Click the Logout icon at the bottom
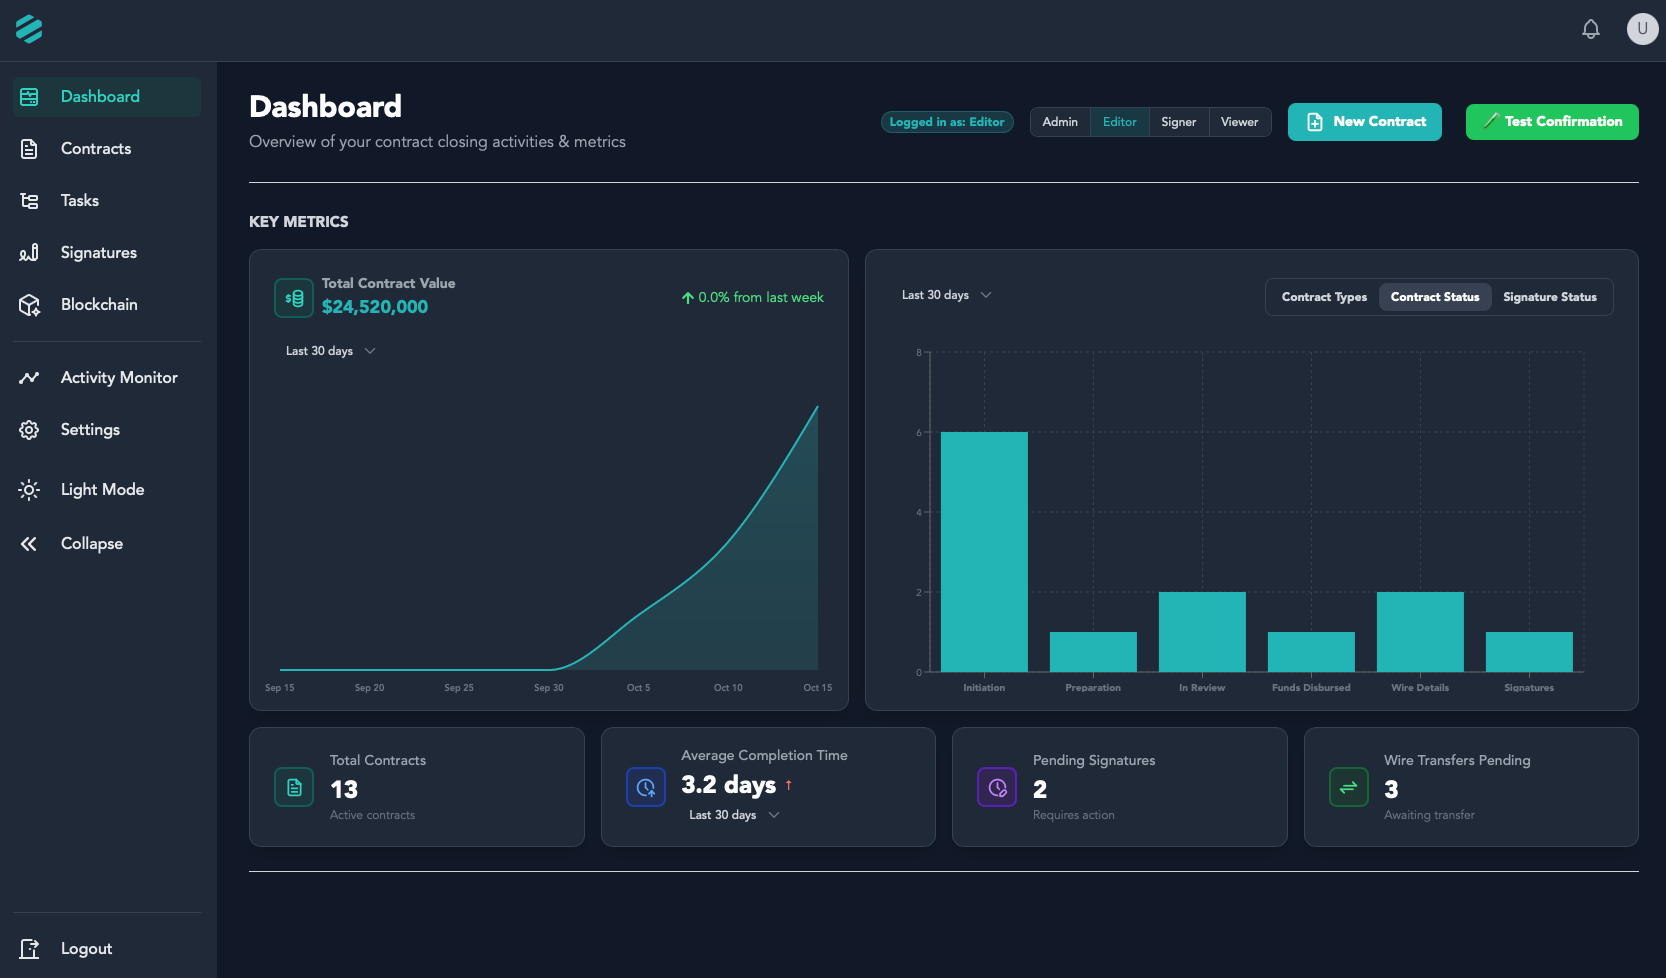 [x=29, y=948]
